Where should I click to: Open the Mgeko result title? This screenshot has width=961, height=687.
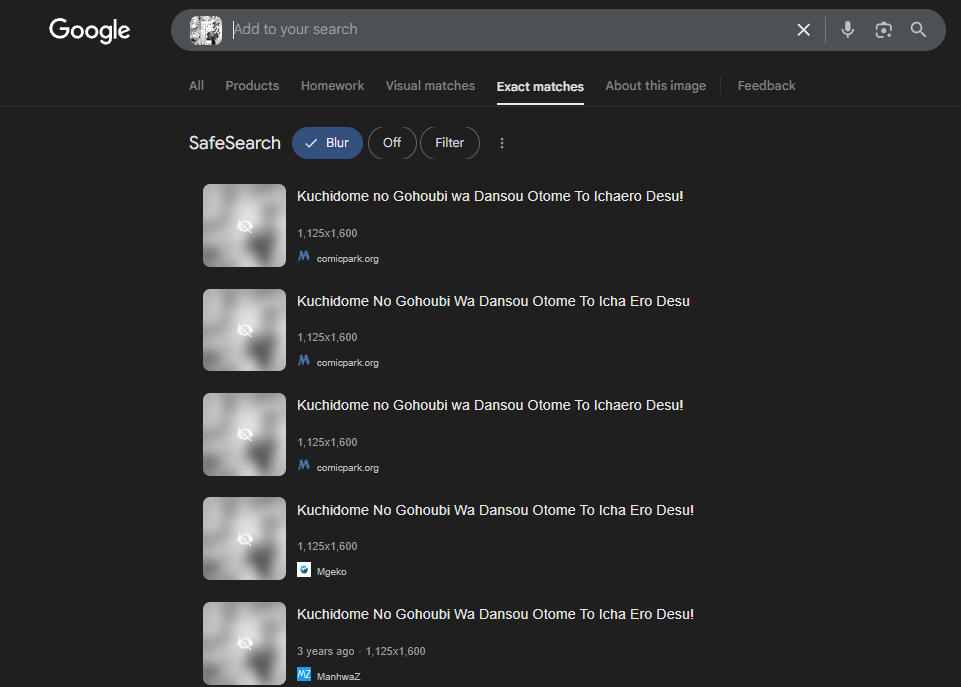(x=495, y=511)
